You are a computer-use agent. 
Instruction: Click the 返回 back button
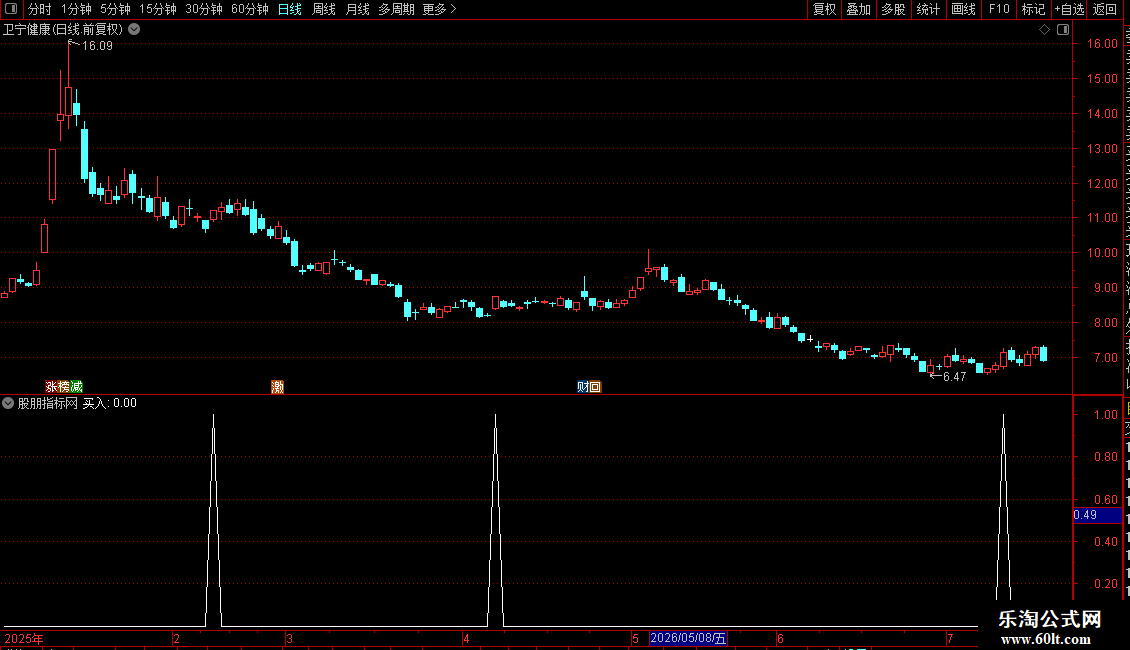tap(1104, 9)
